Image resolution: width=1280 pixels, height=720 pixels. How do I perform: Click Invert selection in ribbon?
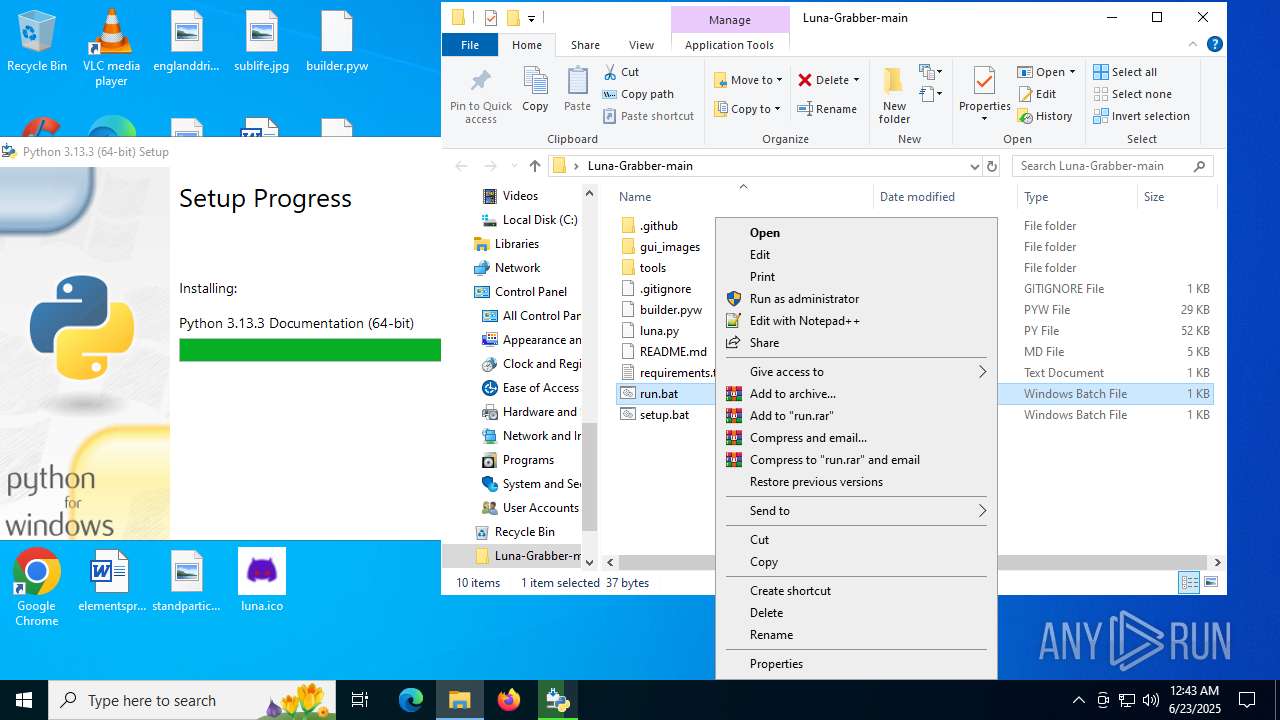coord(1141,116)
